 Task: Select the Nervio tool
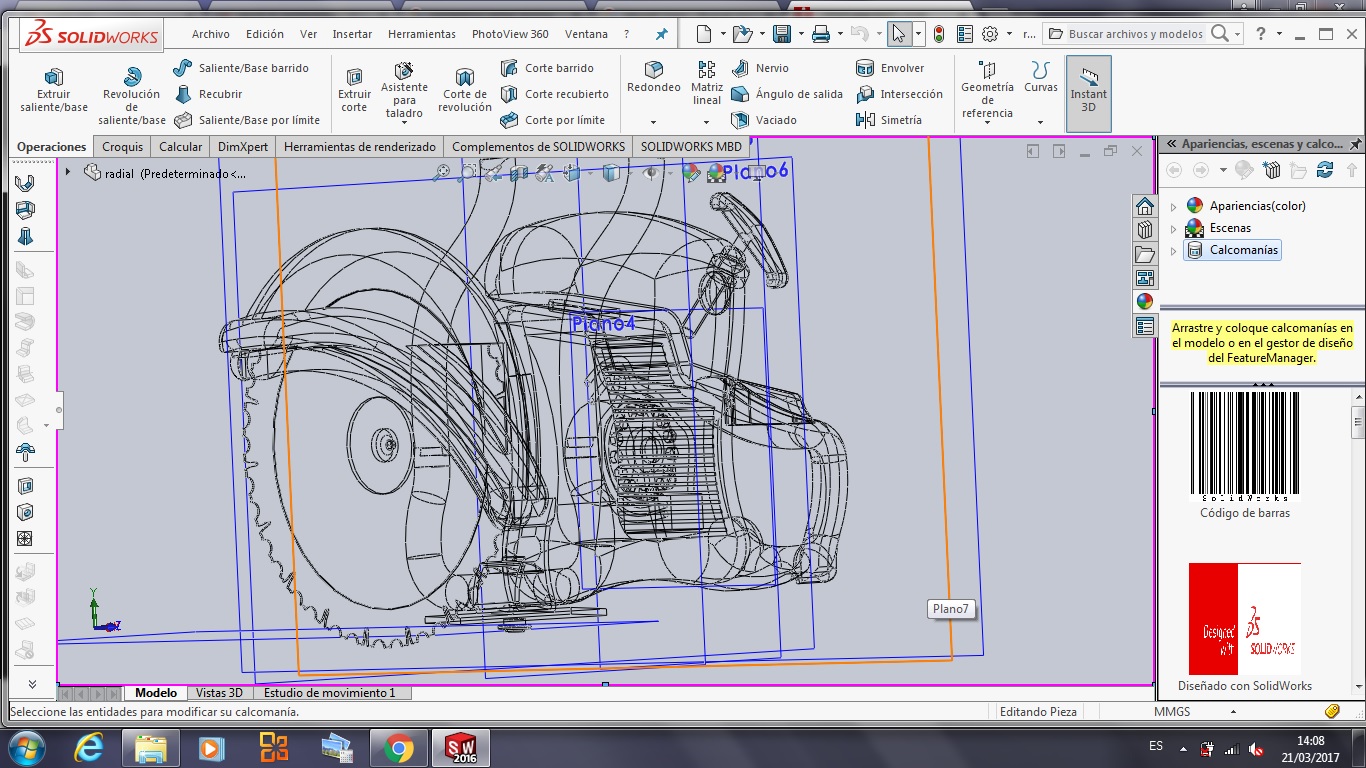(760, 68)
